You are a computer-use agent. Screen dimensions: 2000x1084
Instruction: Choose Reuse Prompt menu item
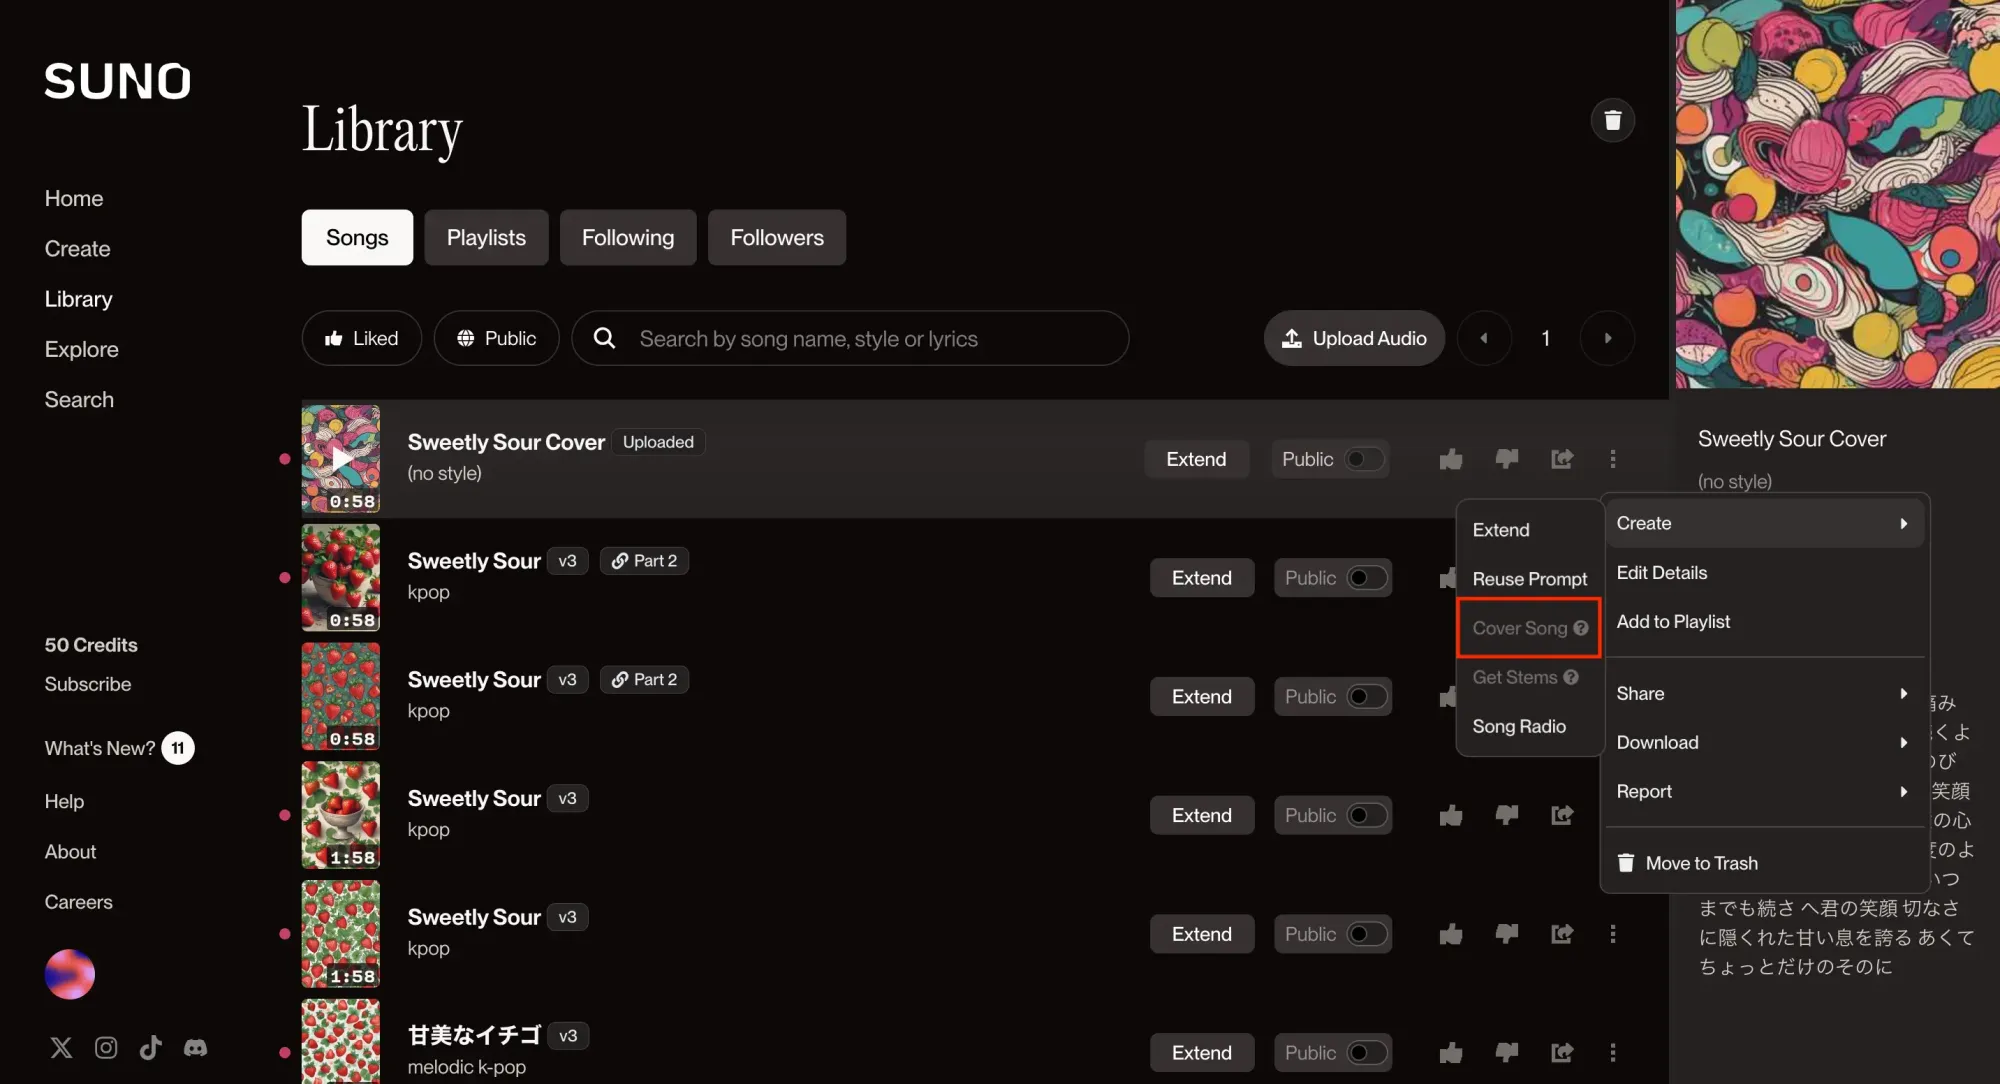[1529, 579]
